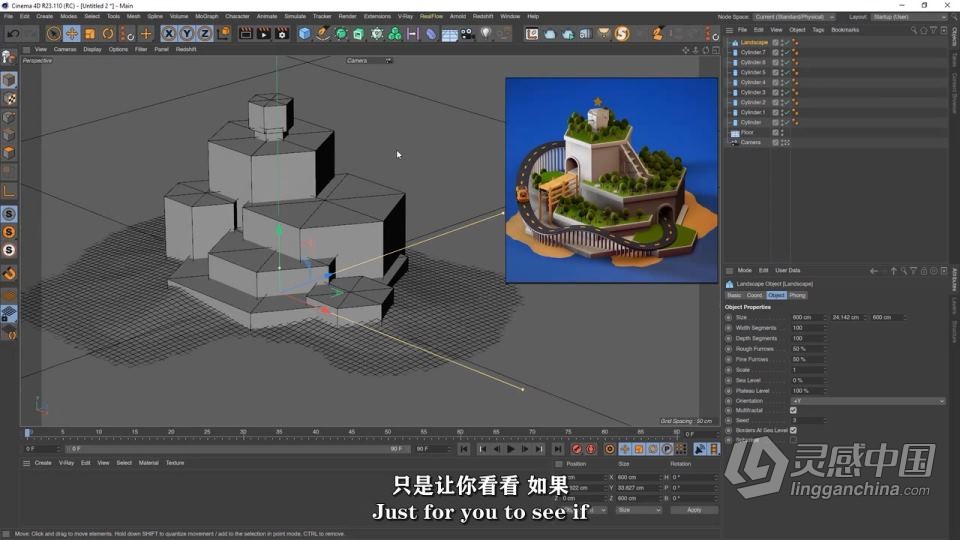Viewport: 960px width, 540px height.
Task: Open the Material manager Create menu
Action: [x=43, y=463]
